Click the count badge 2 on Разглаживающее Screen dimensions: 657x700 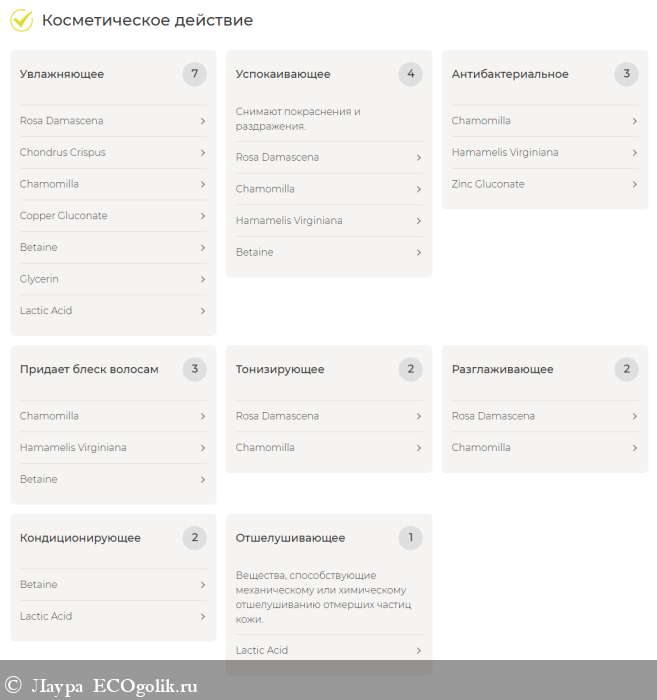point(626,369)
